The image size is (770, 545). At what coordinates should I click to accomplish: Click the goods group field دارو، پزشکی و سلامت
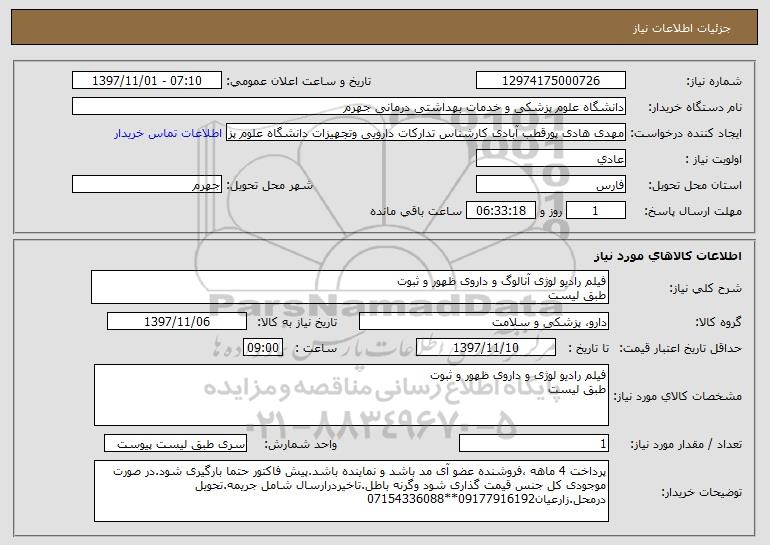click(484, 322)
